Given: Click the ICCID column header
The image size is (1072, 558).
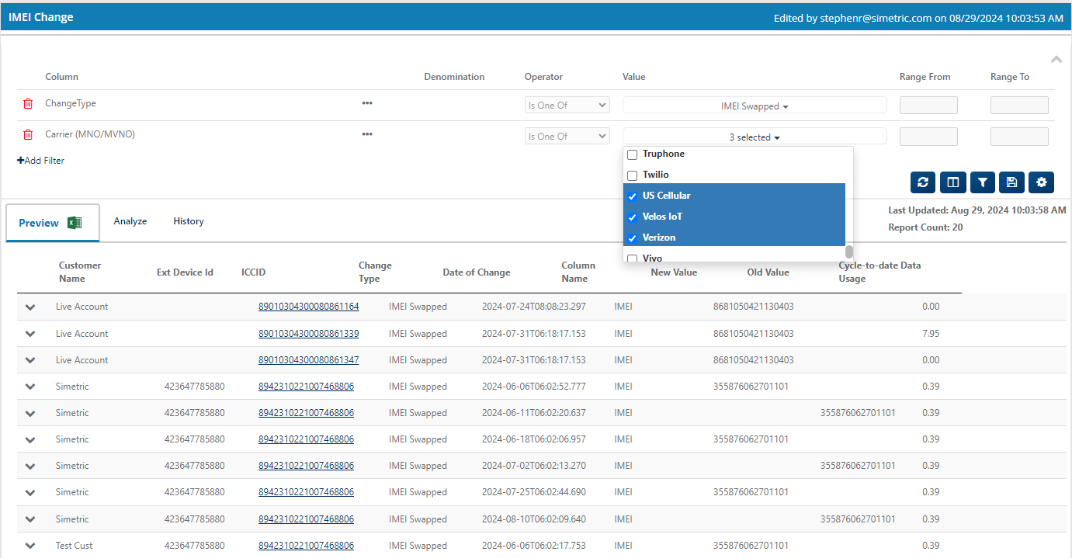Looking at the screenshot, I should point(253,272).
